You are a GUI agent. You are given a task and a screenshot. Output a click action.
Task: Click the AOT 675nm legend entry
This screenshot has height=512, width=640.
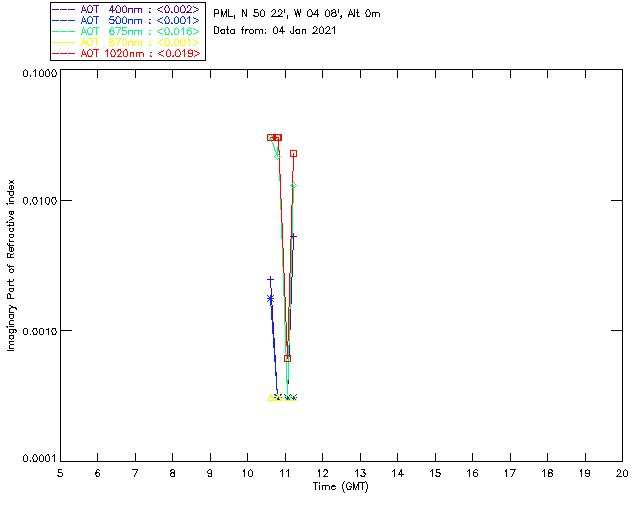point(126,31)
